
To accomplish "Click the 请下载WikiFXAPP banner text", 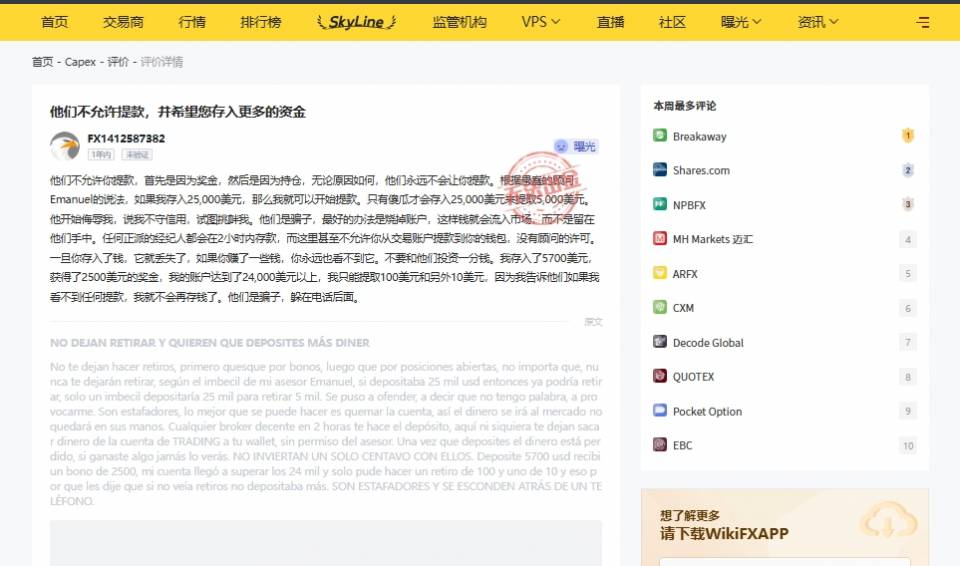I will [x=724, y=534].
